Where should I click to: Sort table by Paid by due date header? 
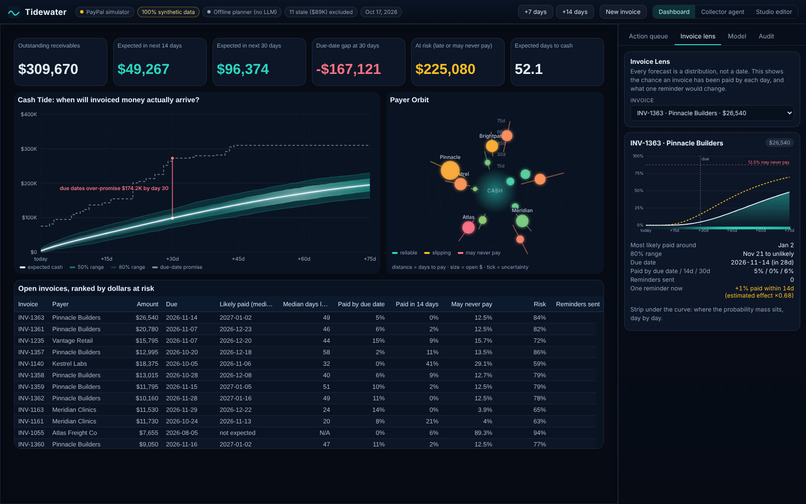coord(361,304)
